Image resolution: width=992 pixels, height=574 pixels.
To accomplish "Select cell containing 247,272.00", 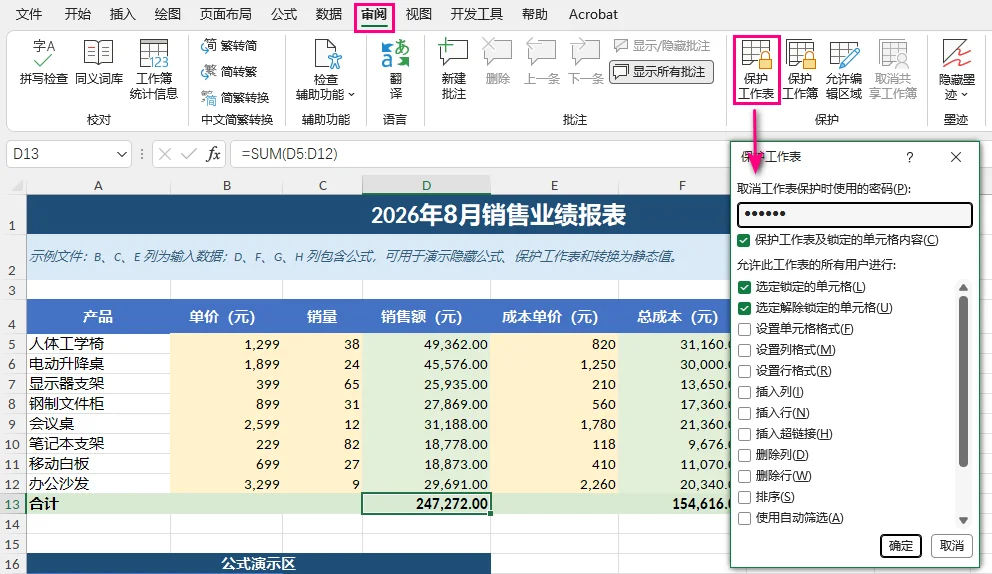I will click(x=426, y=504).
